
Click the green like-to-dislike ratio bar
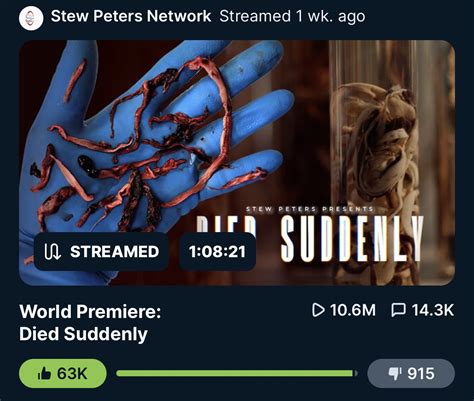[x=237, y=373]
